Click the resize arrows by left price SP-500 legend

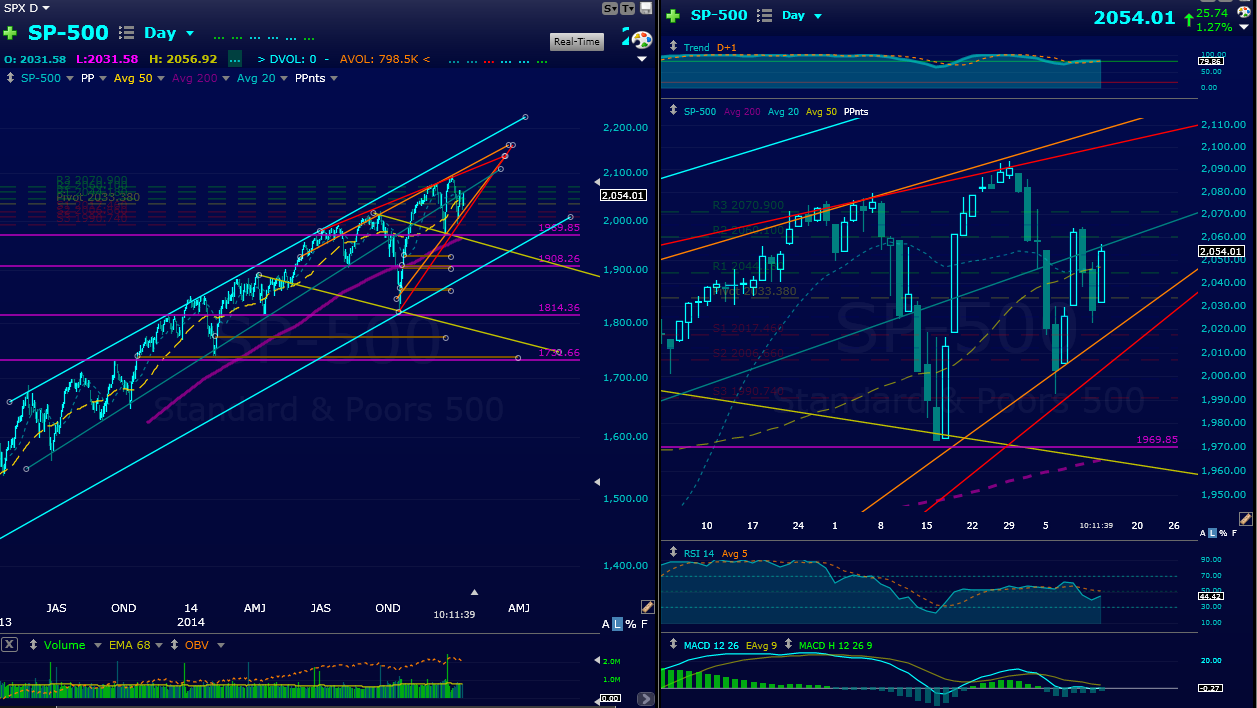click(11, 78)
